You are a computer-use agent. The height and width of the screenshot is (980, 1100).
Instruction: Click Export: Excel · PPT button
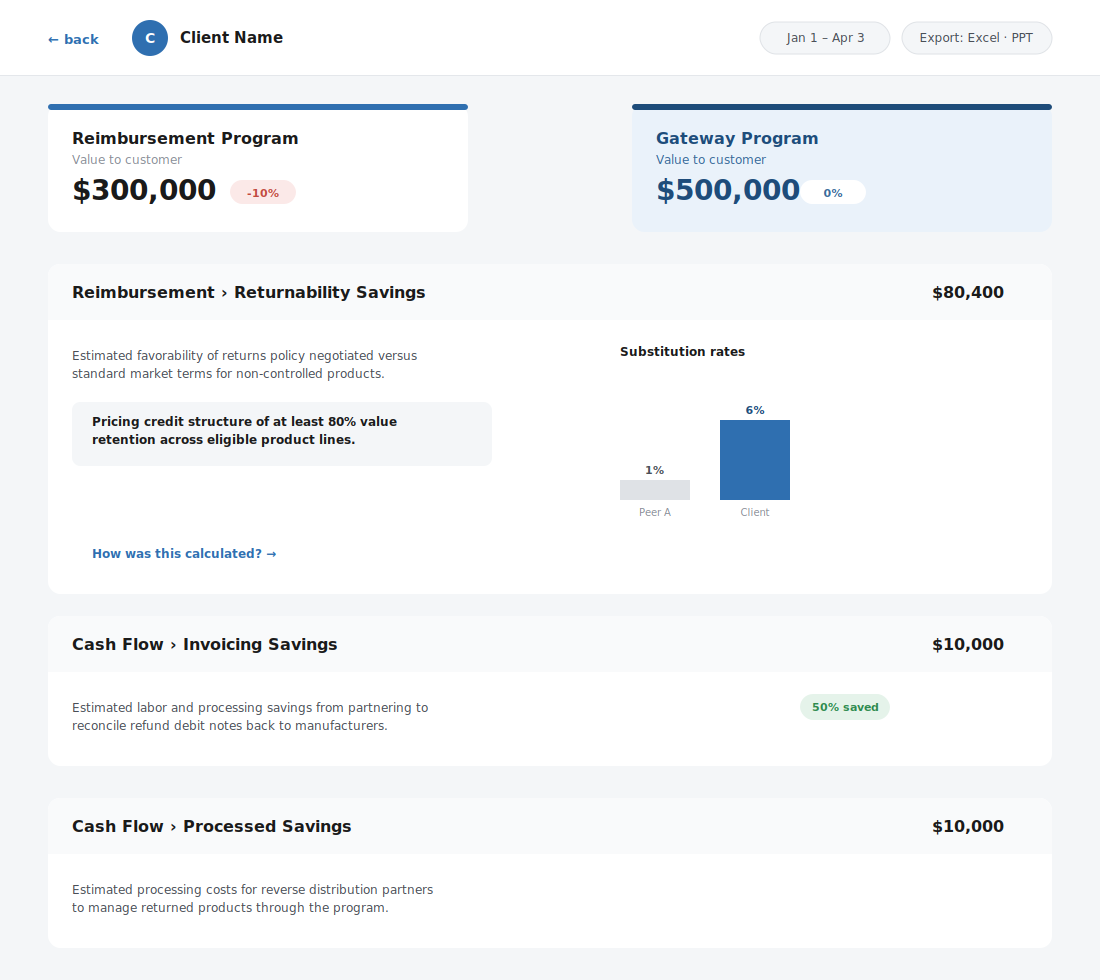[977, 38]
